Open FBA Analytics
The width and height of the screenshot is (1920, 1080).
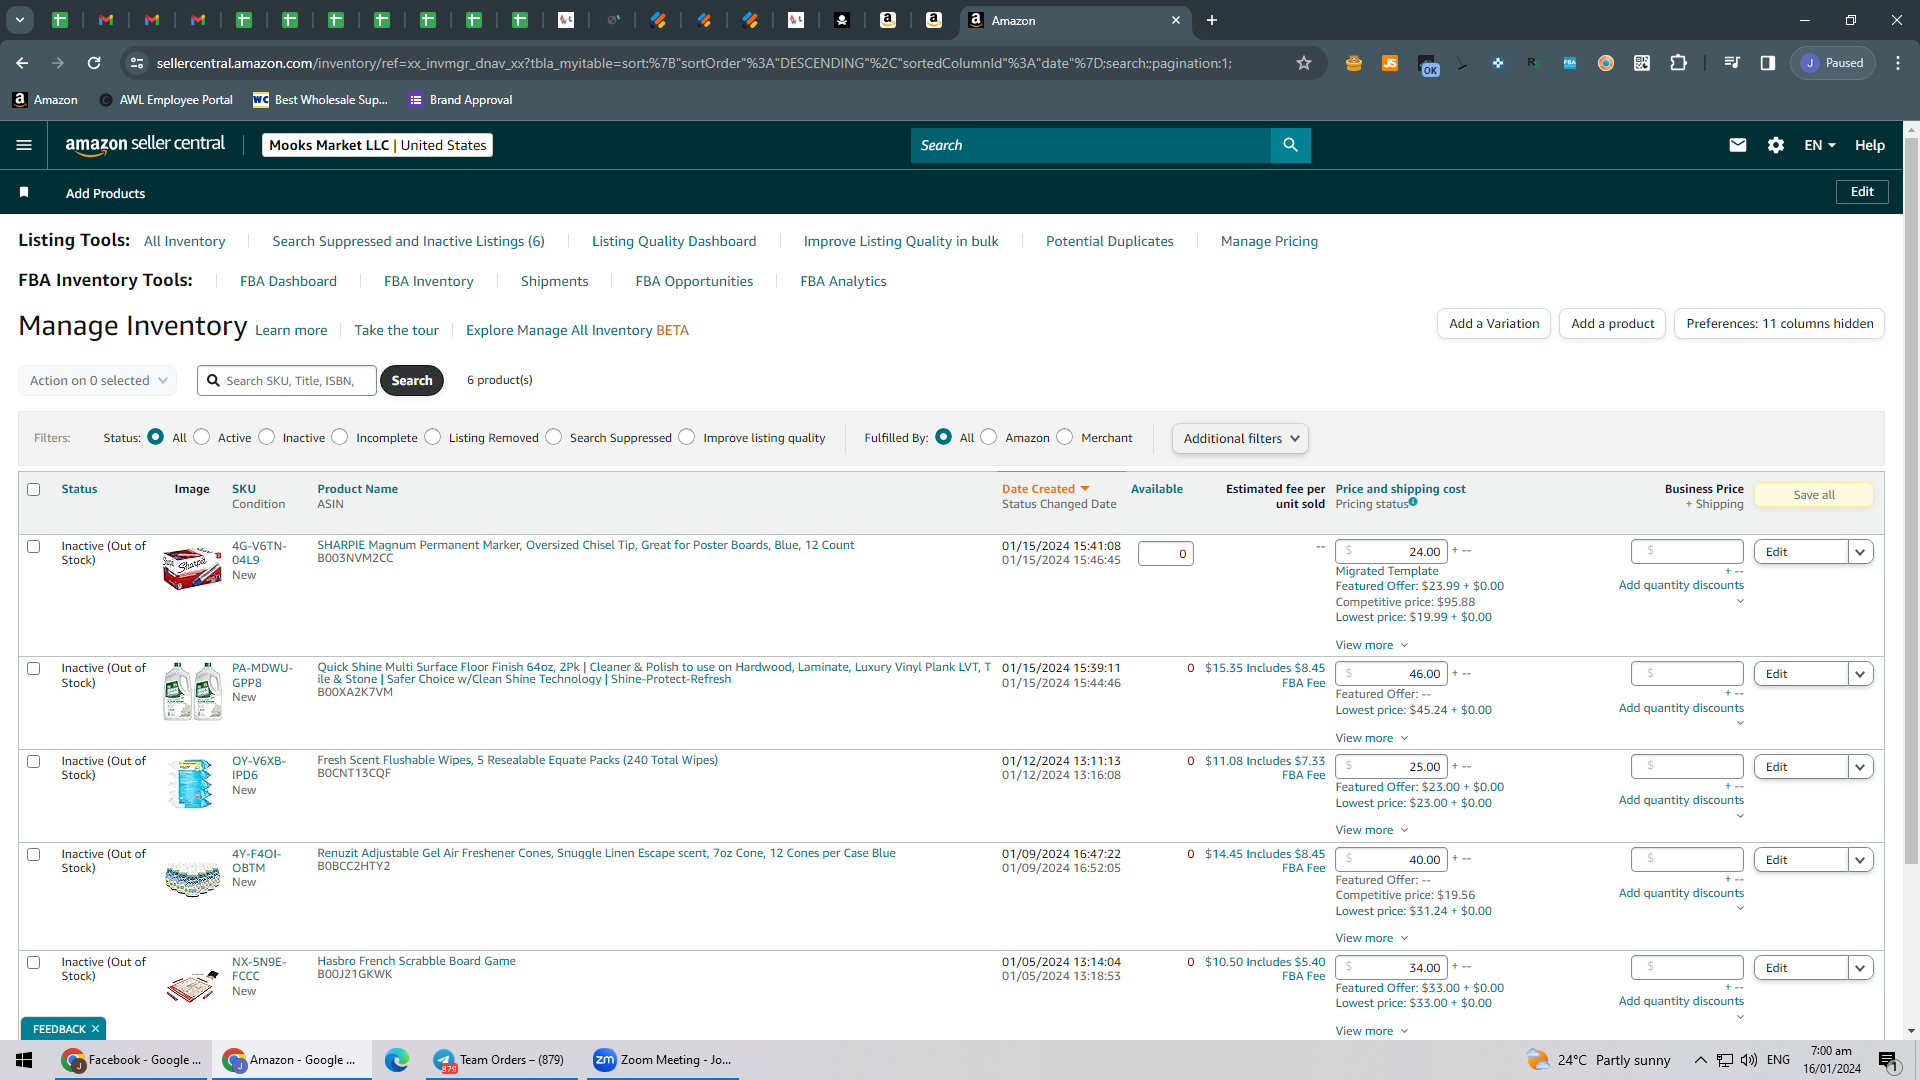pyautogui.click(x=843, y=281)
